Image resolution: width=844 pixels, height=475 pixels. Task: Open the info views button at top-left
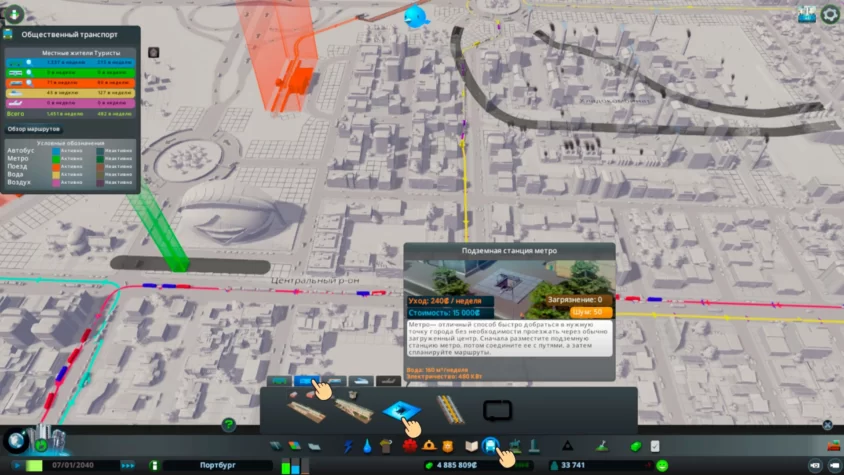coord(13,14)
